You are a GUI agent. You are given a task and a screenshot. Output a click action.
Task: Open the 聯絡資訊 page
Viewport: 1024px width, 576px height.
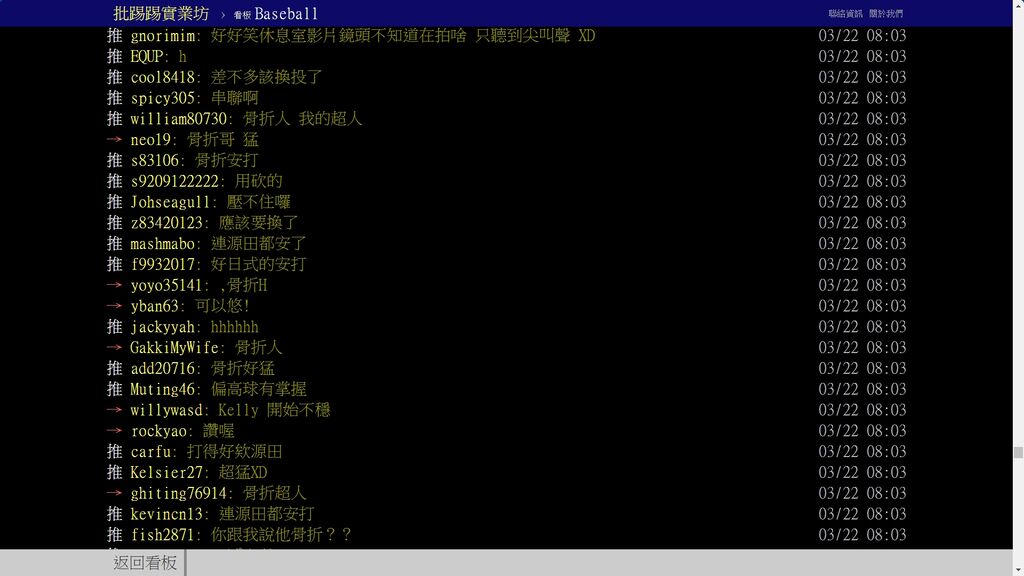845,14
